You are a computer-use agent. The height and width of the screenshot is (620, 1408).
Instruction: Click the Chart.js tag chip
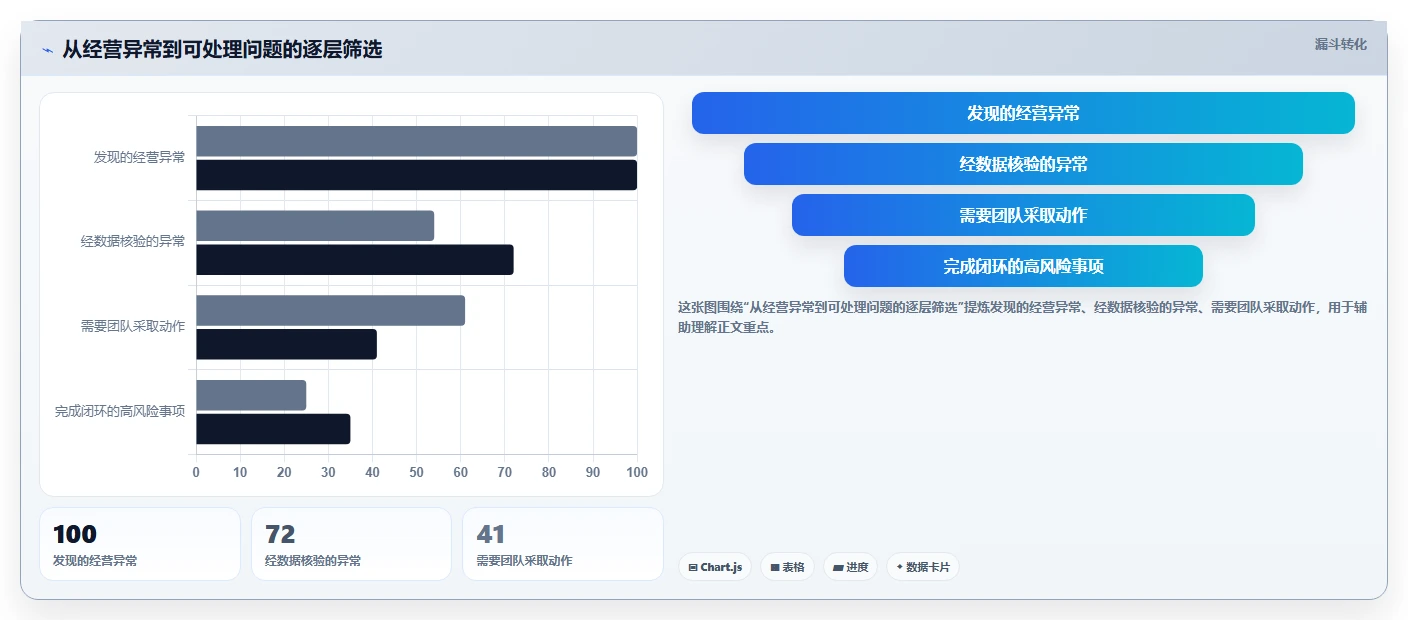click(715, 567)
